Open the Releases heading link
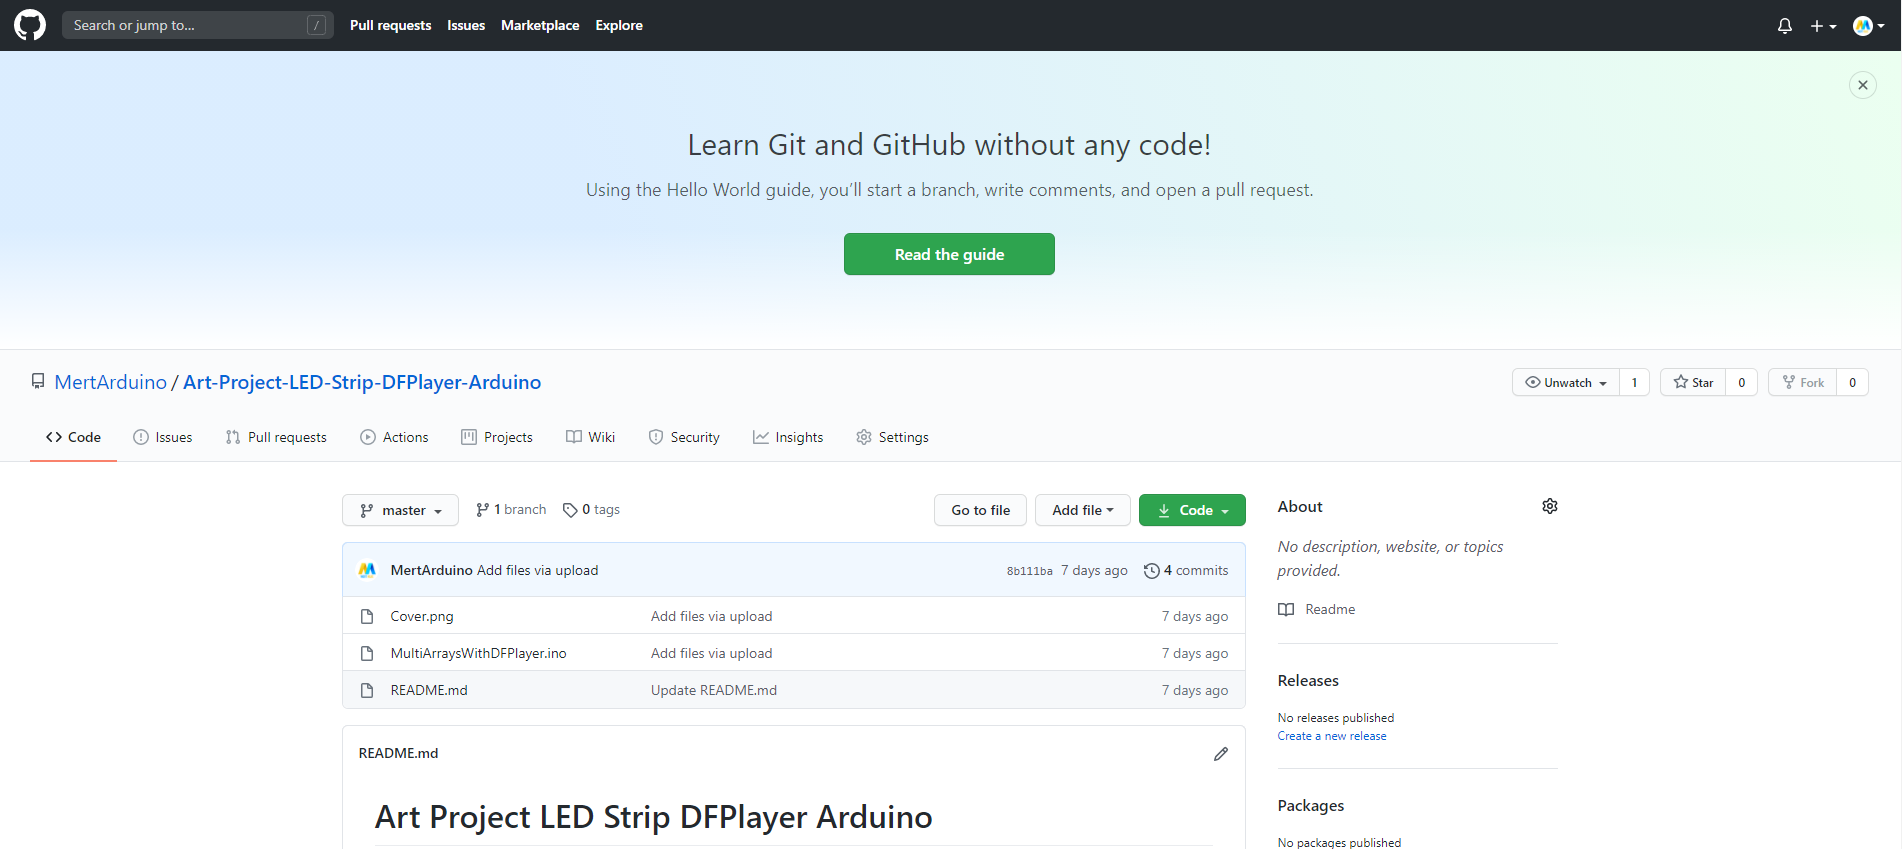1902x849 pixels. click(1308, 680)
